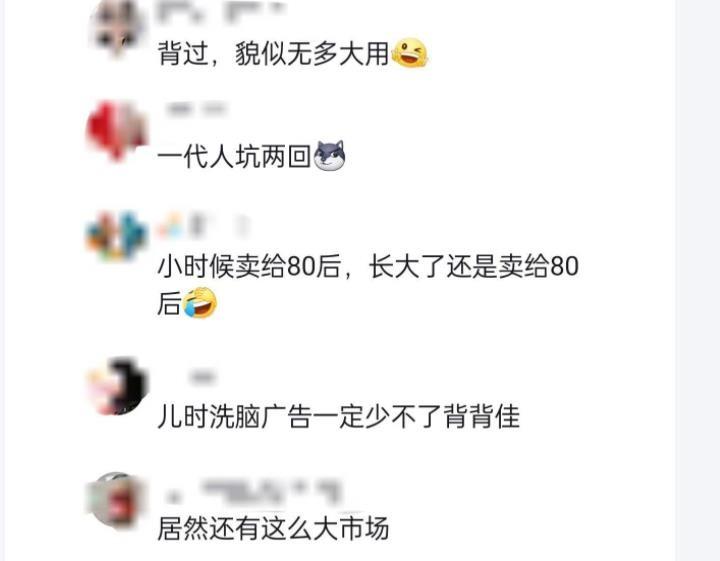
Task: Select the comment 儿时洗脑广告一定少不了背背佳
Action: [338, 416]
